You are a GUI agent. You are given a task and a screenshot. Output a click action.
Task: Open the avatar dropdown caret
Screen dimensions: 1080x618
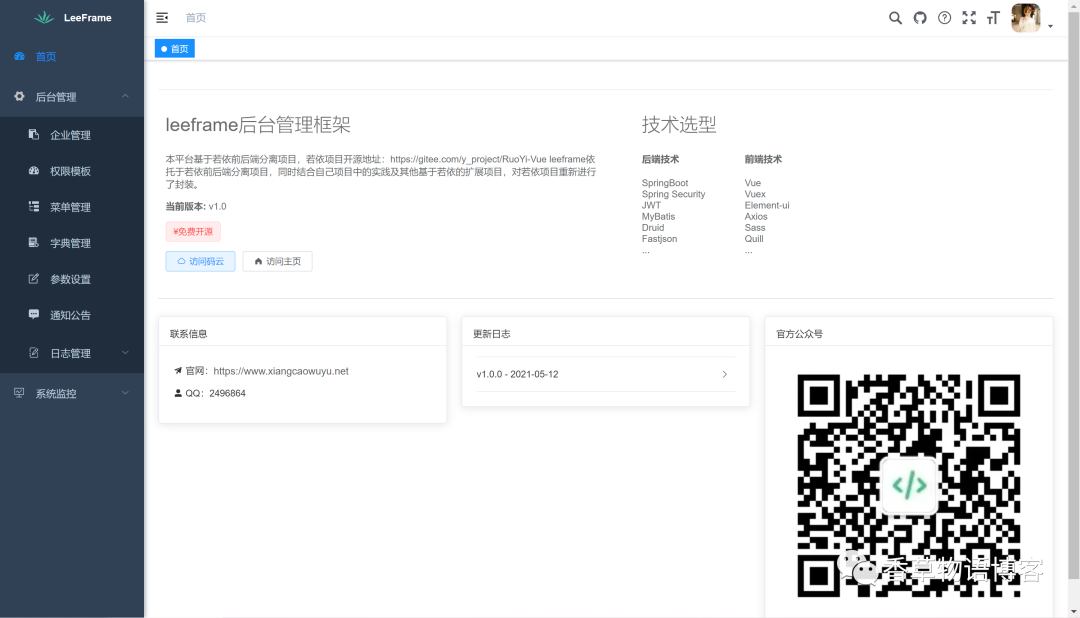[x=1050, y=26]
